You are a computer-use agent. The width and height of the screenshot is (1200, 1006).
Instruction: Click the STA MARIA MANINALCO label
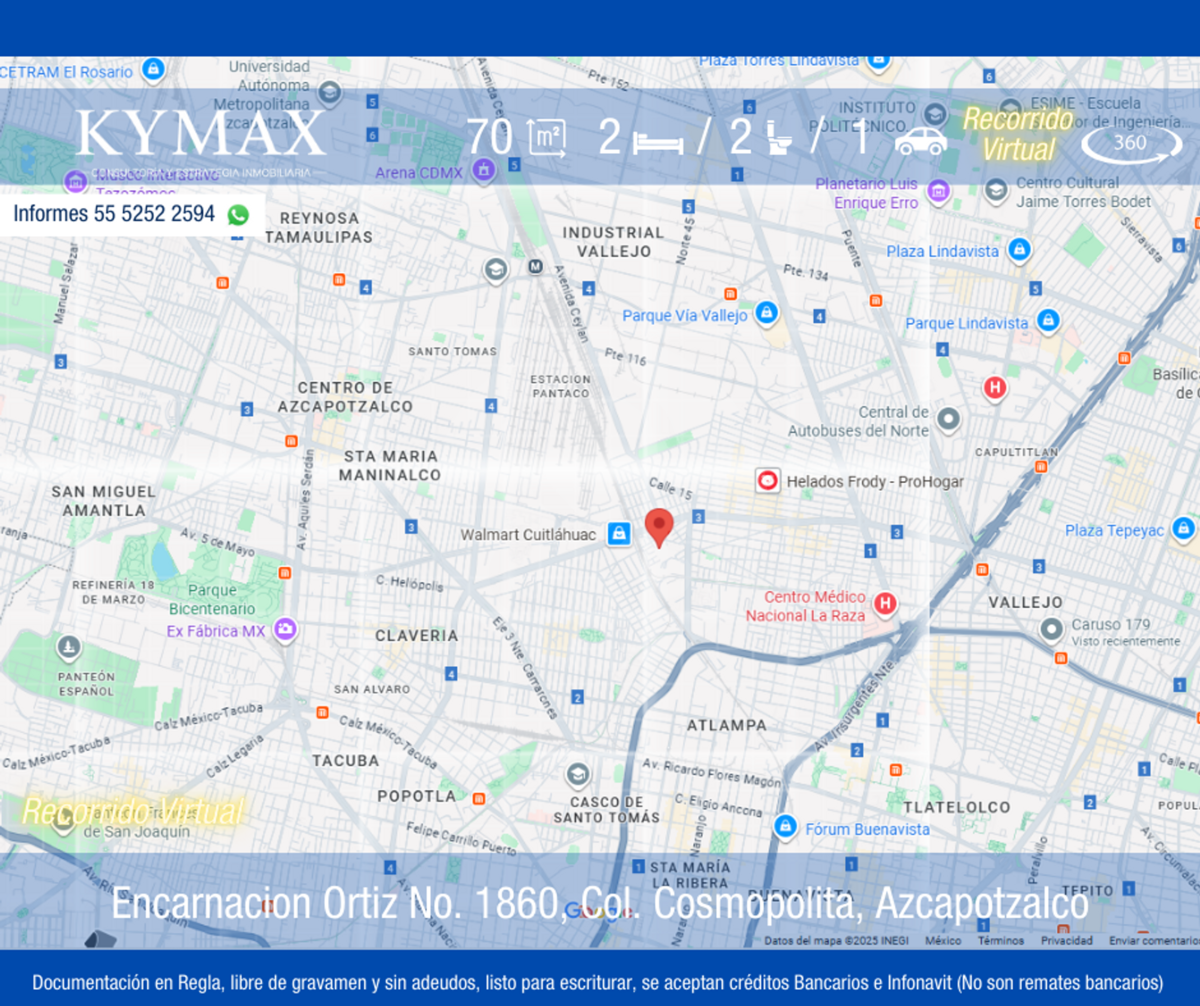click(390, 465)
